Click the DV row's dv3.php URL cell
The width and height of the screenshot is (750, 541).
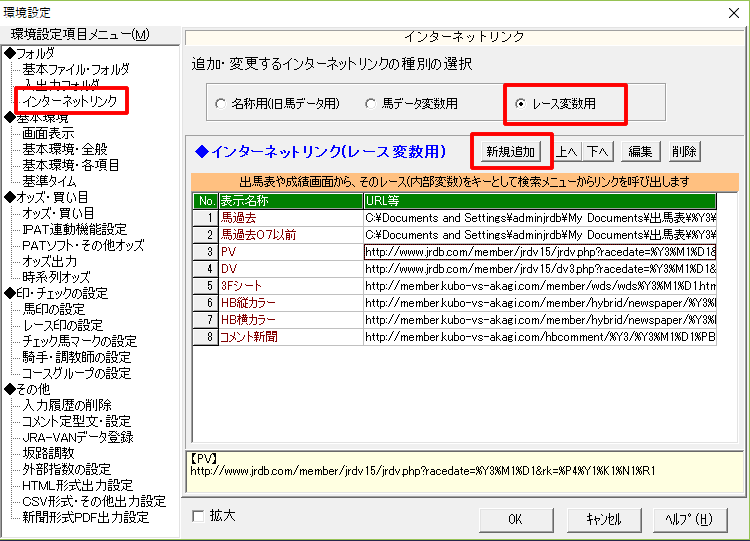[540, 269]
